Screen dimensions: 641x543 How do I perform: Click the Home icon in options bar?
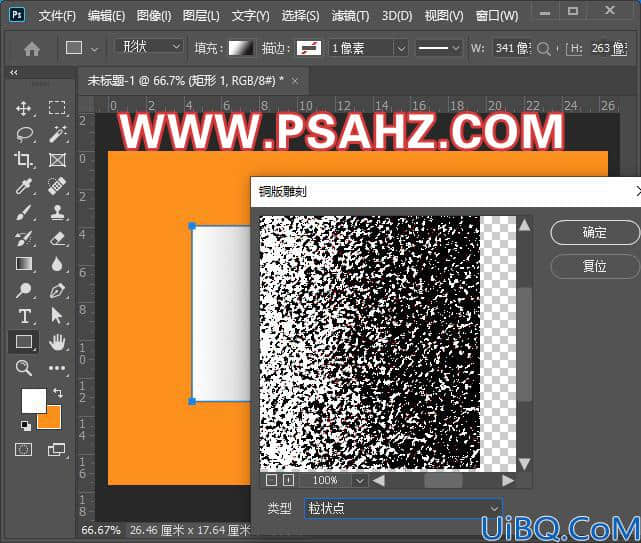[x=31, y=49]
